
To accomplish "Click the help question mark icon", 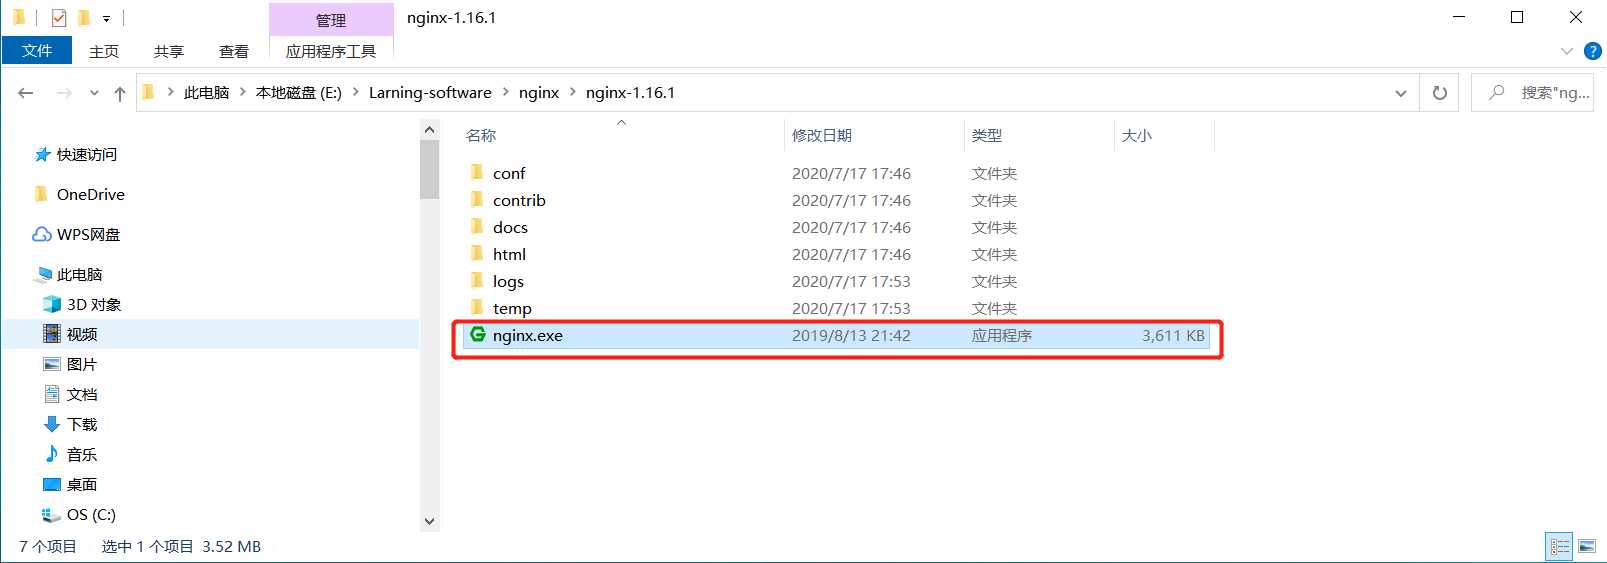I will (x=1593, y=51).
